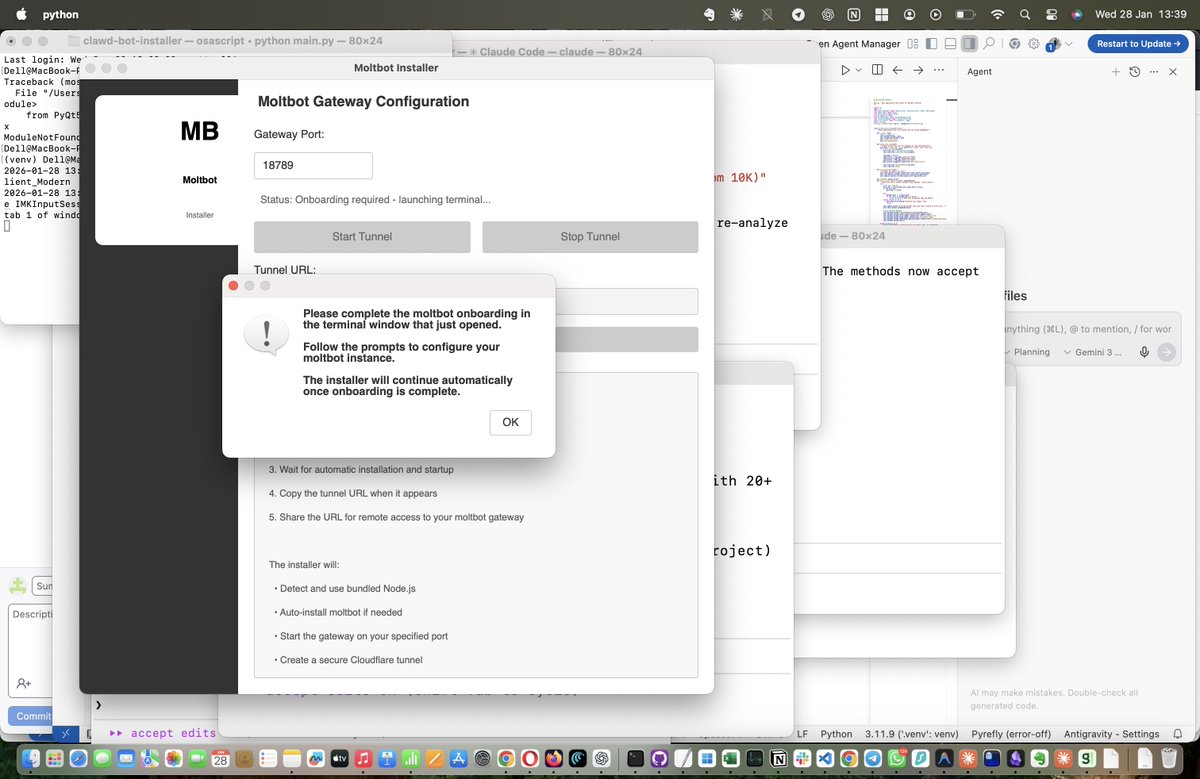Run the Python file with play icon
This screenshot has height=779, width=1200.
point(845,70)
